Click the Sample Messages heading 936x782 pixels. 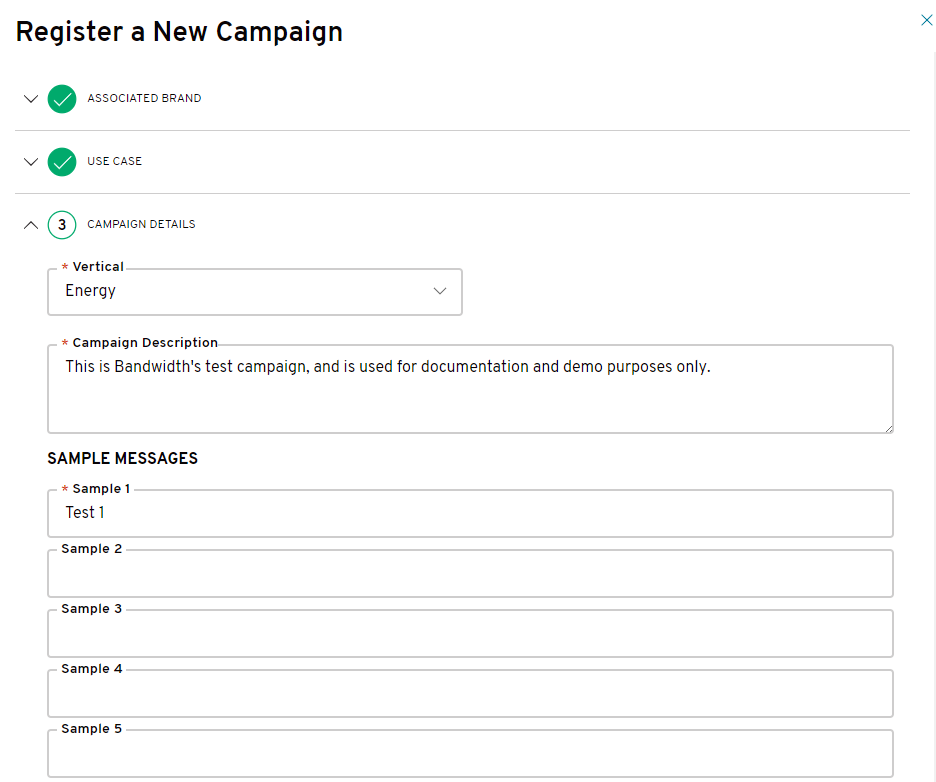122,458
